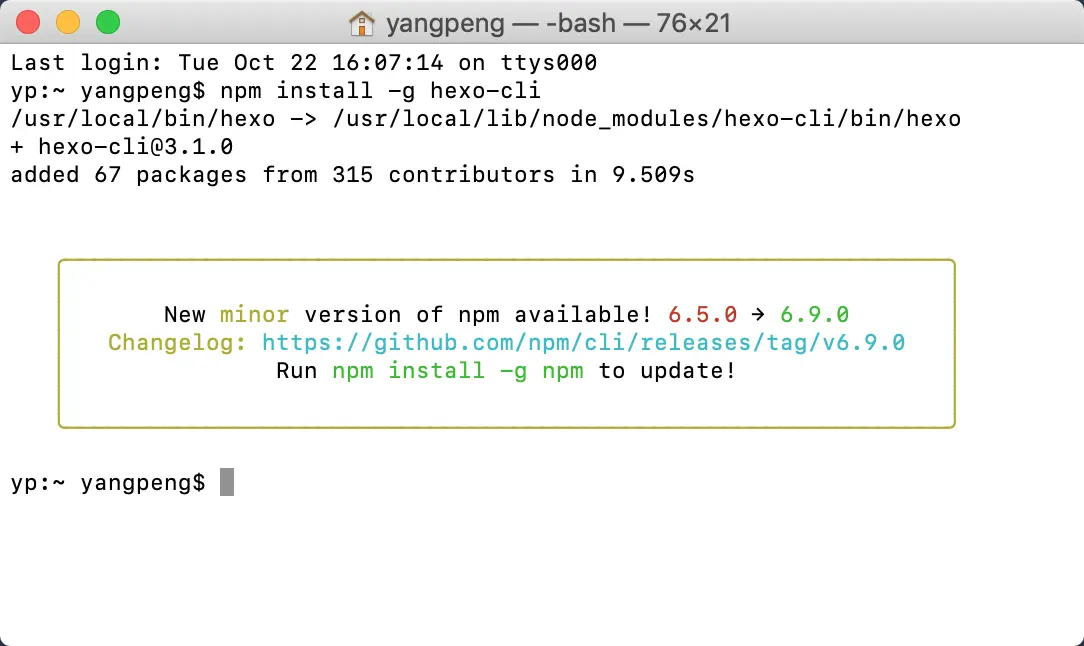
Task: Click the terminal cursor block at the prompt
Action: click(227, 482)
